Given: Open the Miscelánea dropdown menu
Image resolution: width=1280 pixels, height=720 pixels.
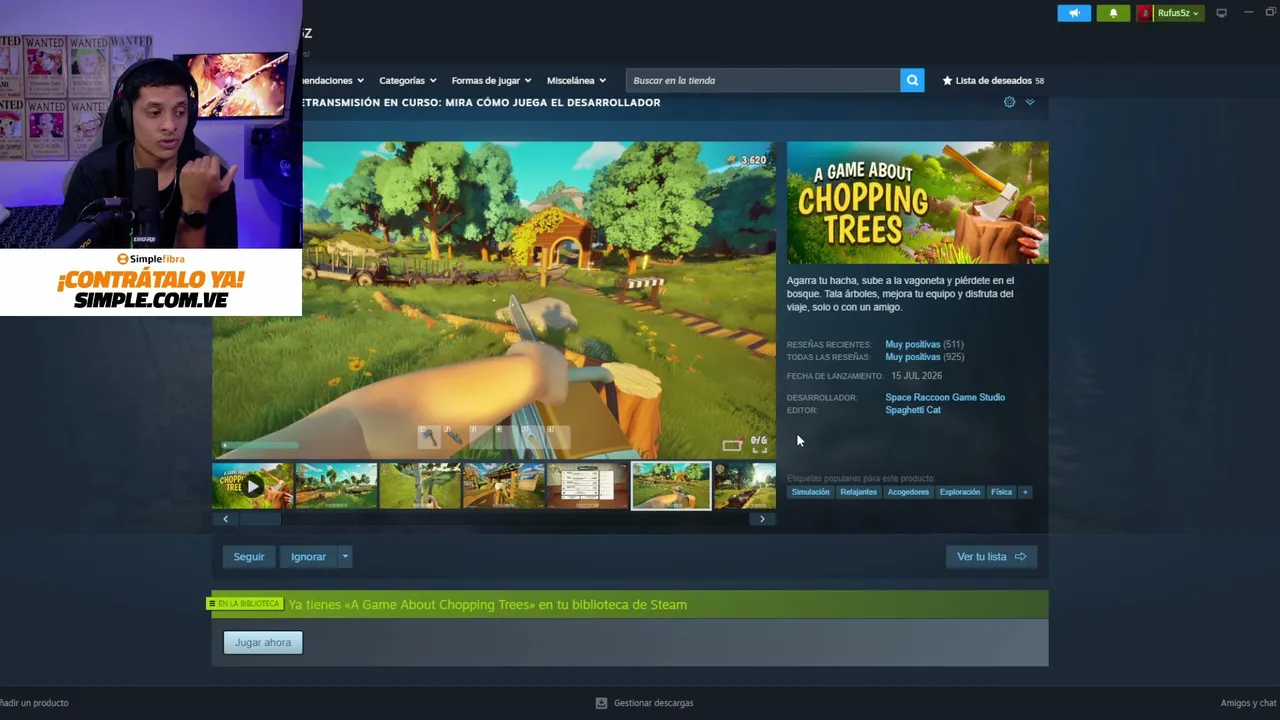Looking at the screenshot, I should click(x=576, y=80).
